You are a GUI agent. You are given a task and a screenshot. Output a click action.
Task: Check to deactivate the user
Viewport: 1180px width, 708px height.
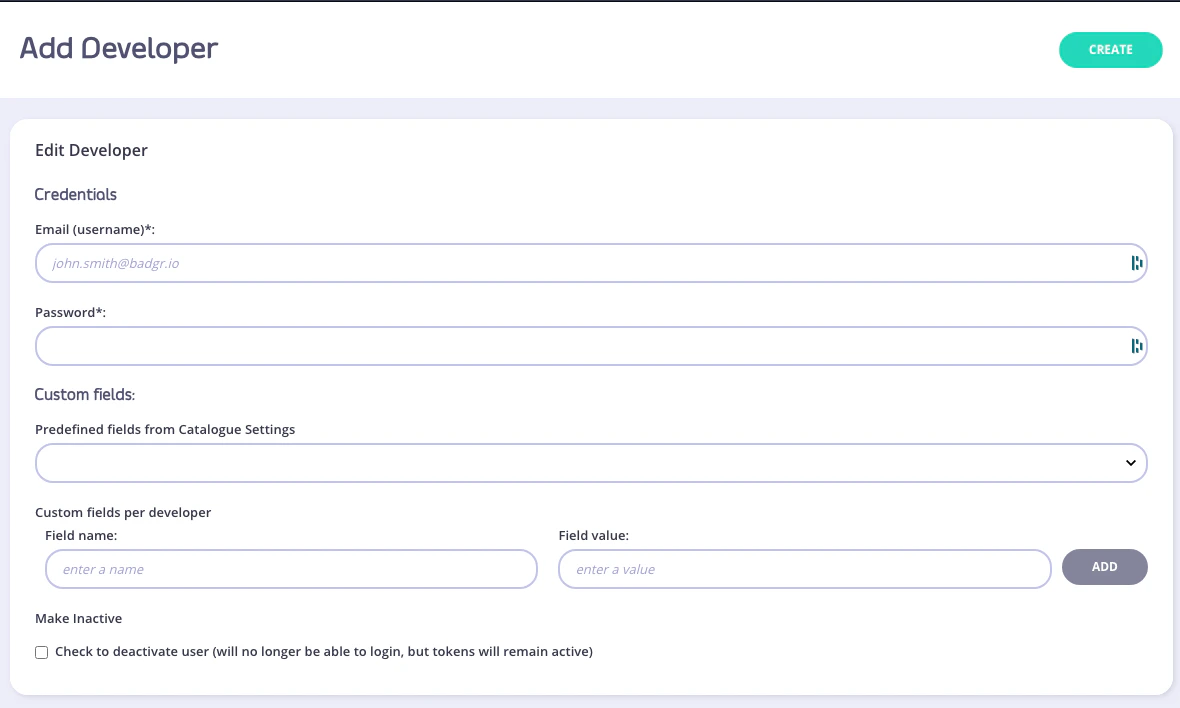tap(41, 652)
